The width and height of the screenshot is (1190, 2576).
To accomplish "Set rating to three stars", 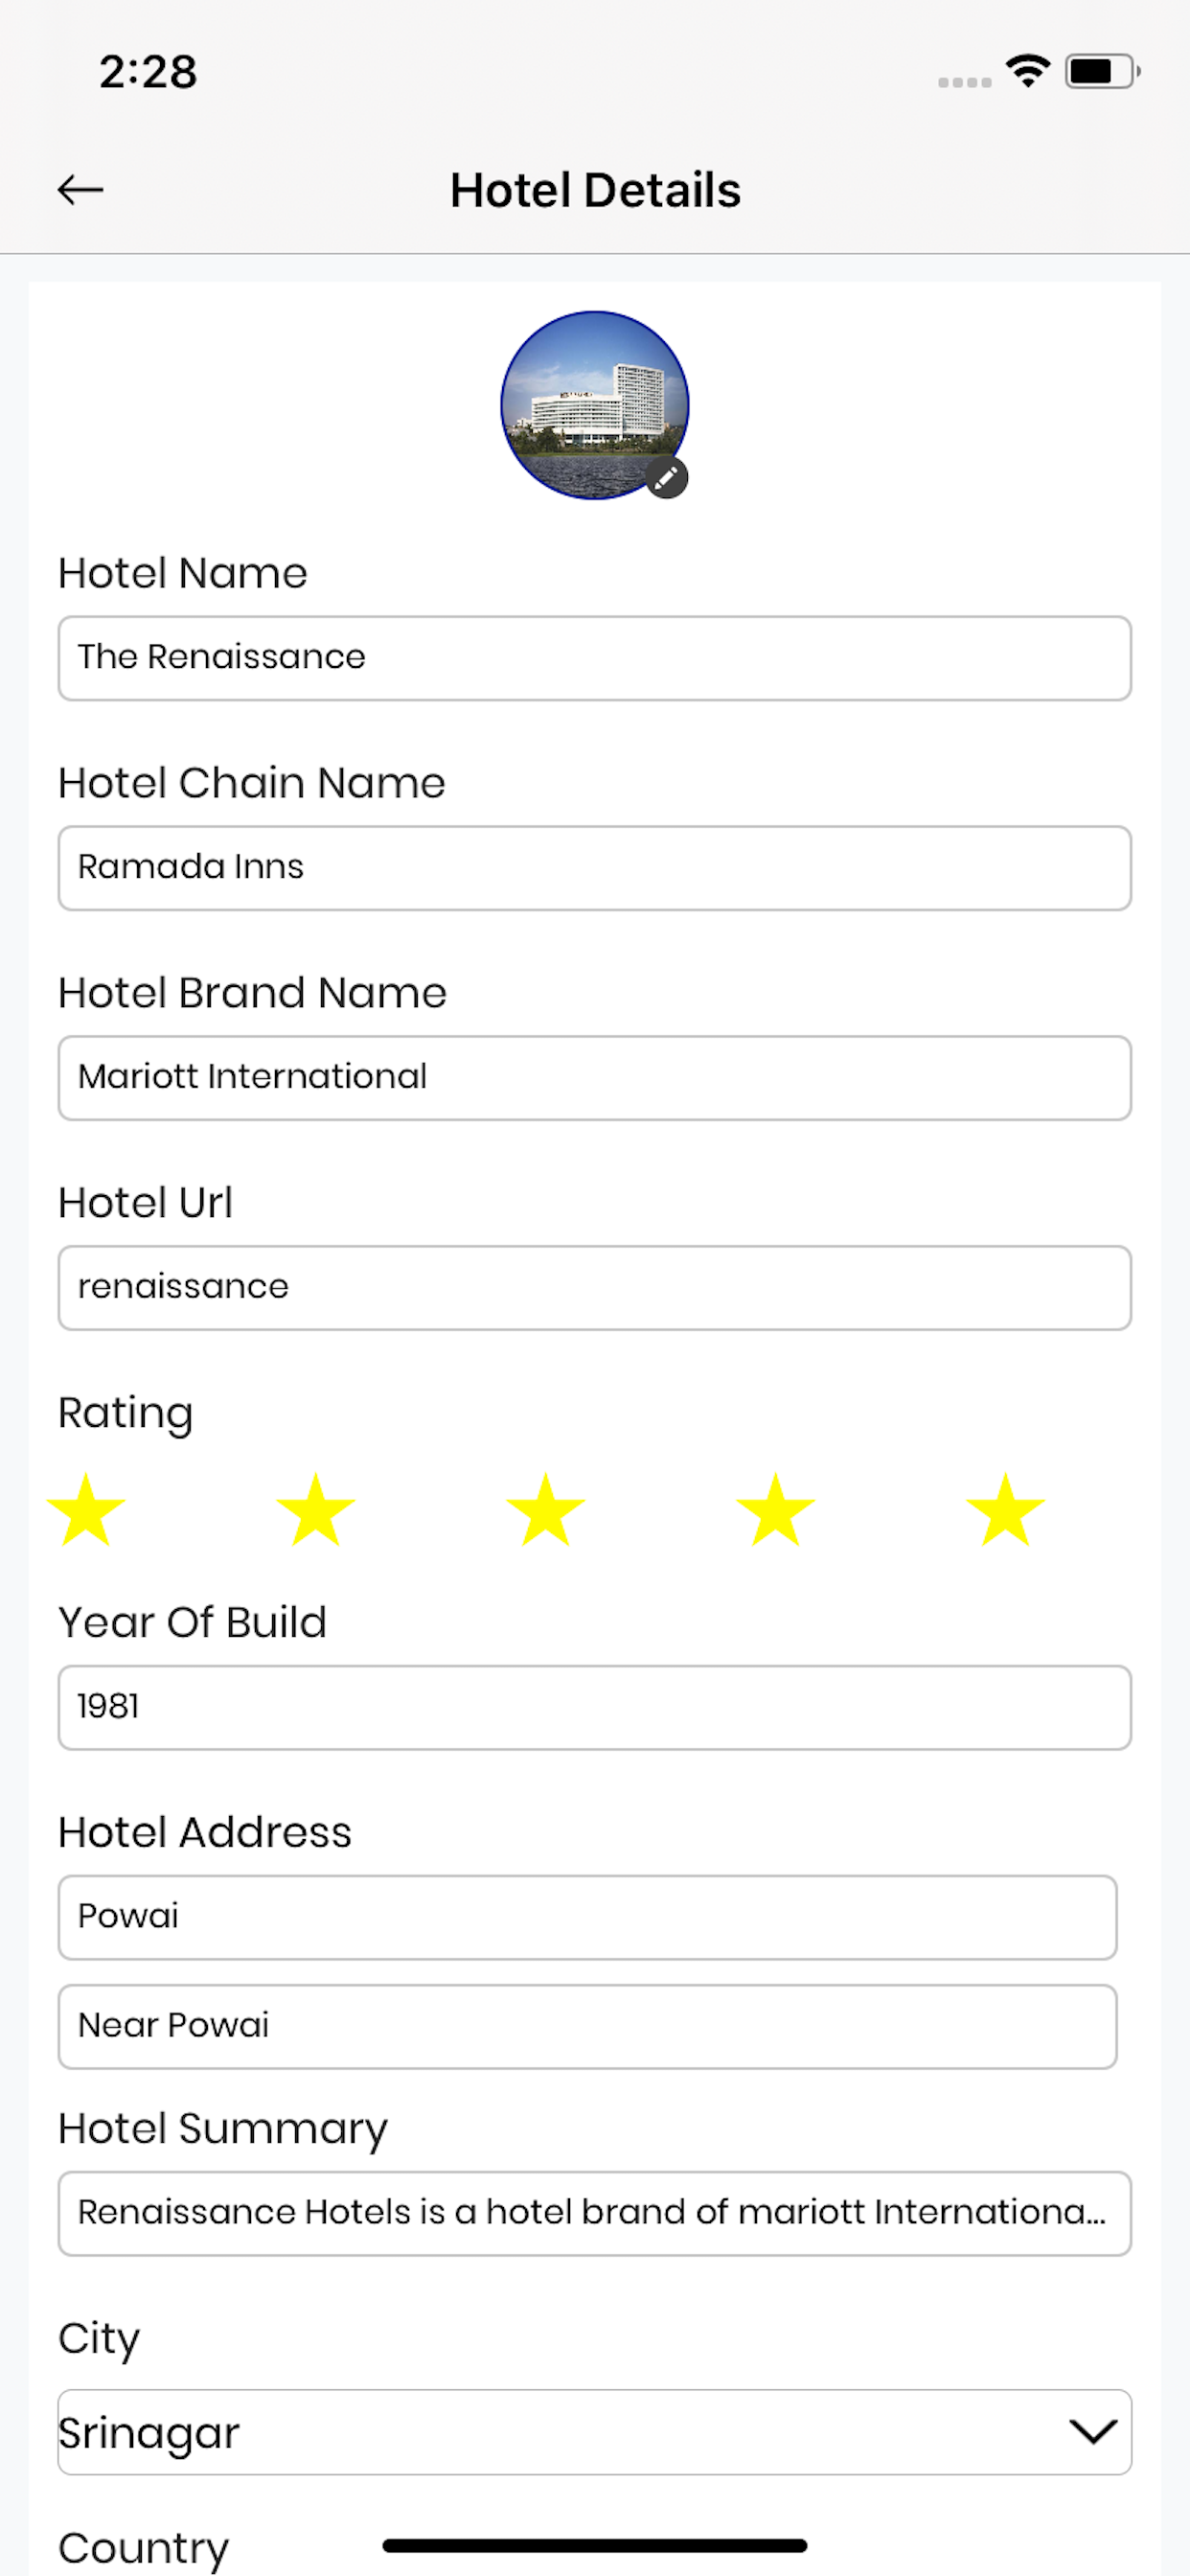I will pos(546,1509).
